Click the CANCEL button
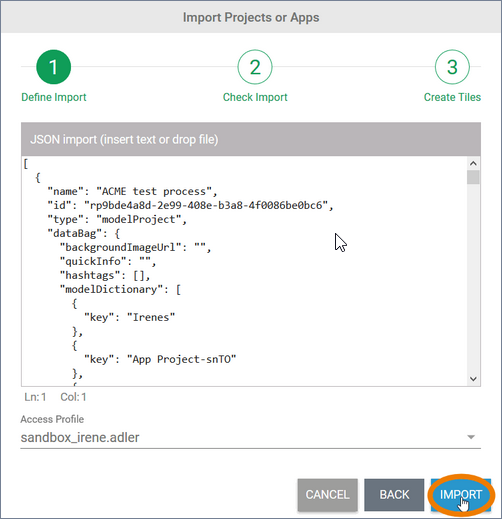 [328, 495]
